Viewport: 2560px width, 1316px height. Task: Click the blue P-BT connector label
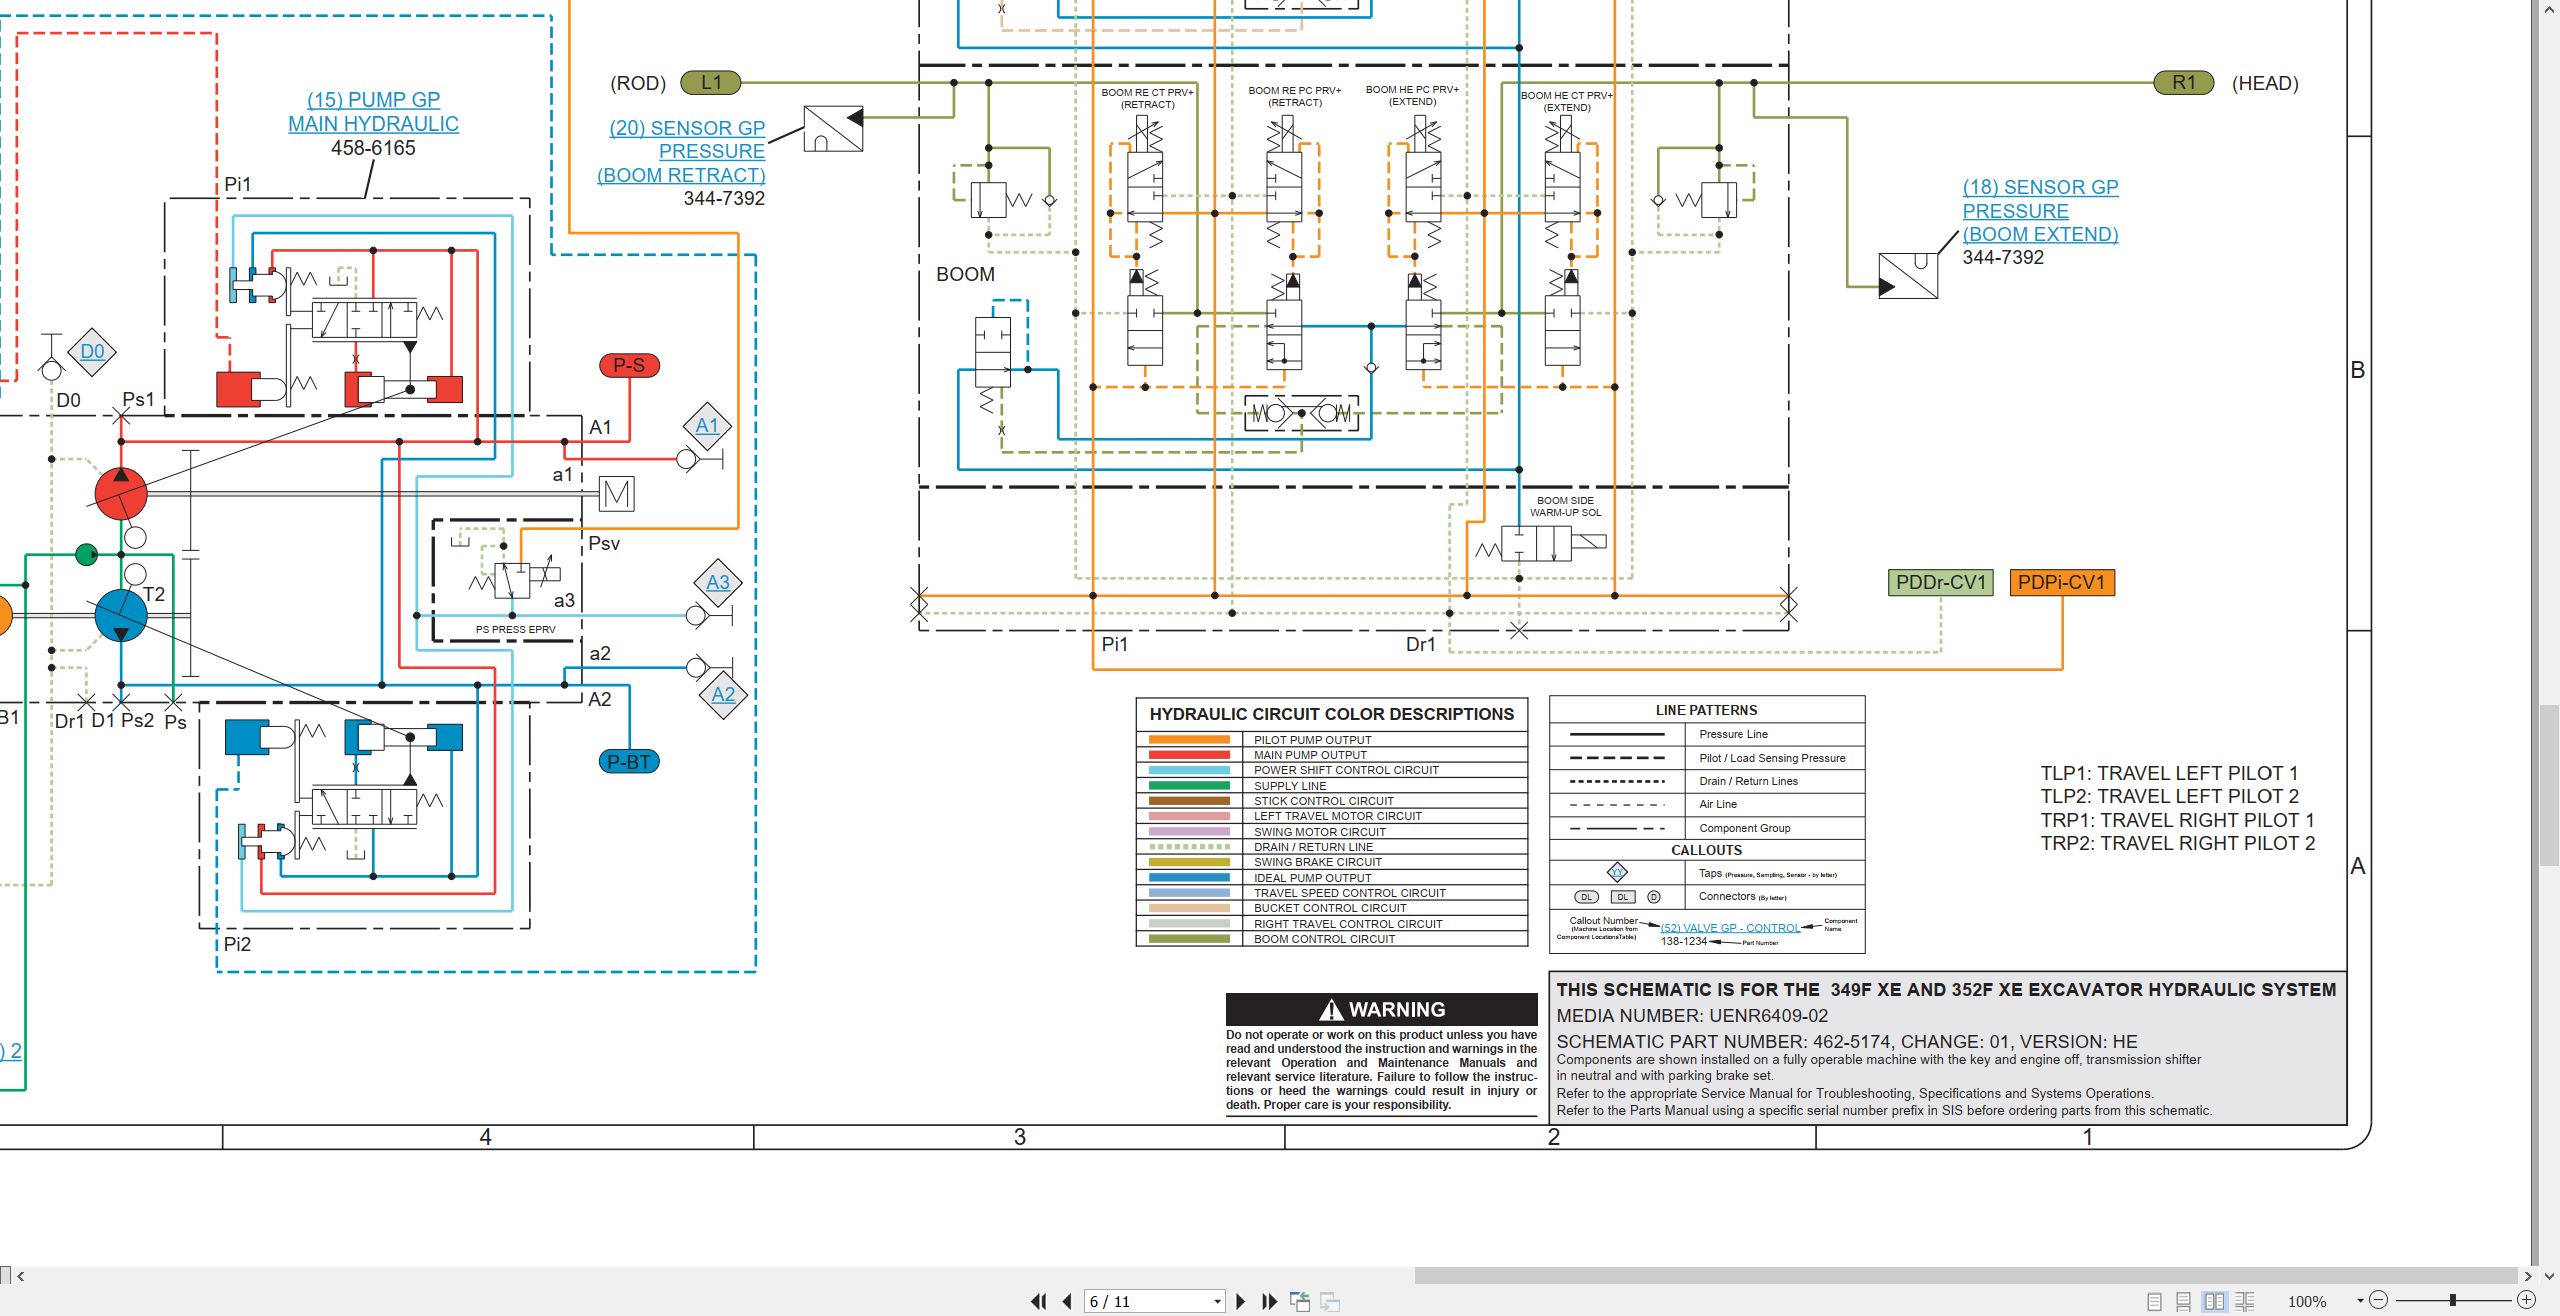629,762
